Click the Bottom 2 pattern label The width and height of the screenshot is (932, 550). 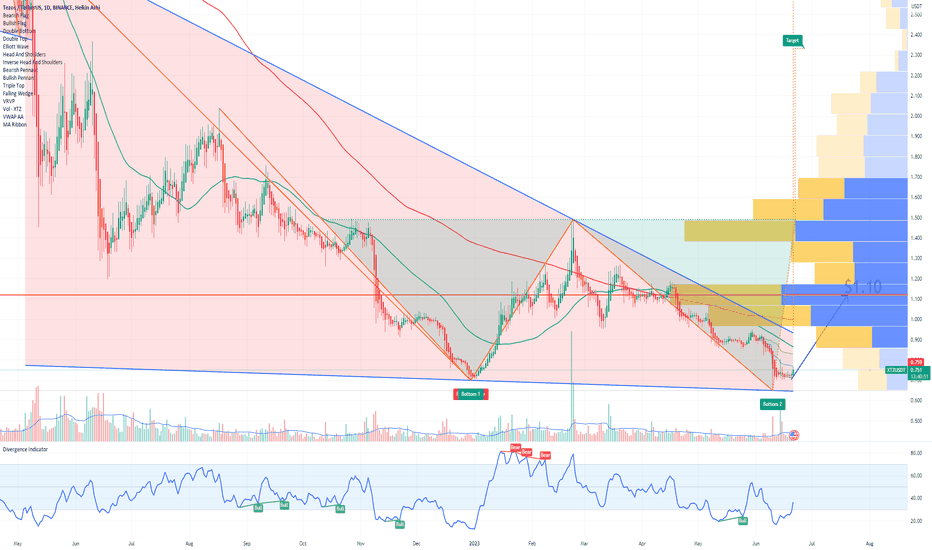click(x=772, y=404)
